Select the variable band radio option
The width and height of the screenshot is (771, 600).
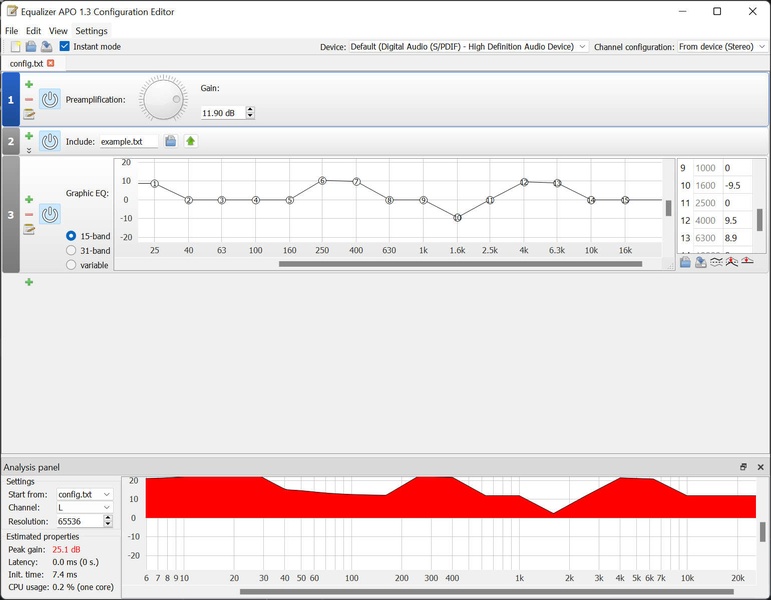point(71,265)
